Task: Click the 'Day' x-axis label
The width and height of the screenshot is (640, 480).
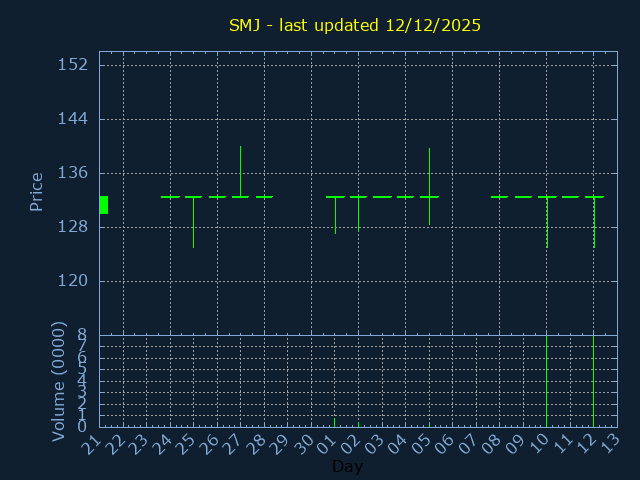Action: [347, 467]
